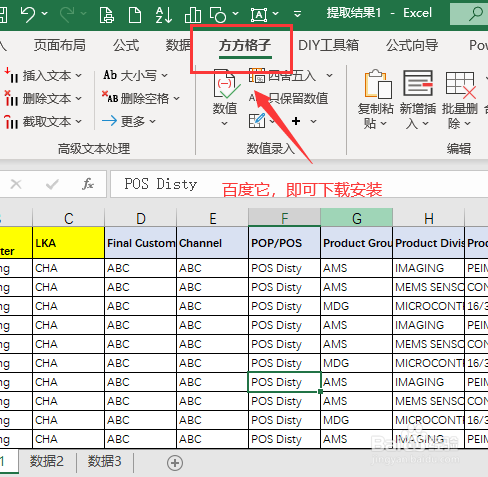The image size is (488, 477).
Task: Open Customize Quick Access Toolbar dropdown
Action: point(298,14)
